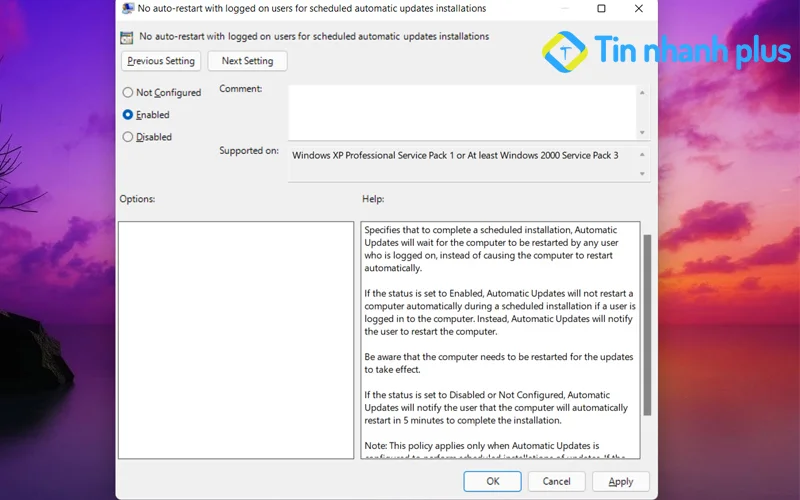Click the Supported on scroll up arrow
The image size is (800, 500).
click(x=642, y=155)
